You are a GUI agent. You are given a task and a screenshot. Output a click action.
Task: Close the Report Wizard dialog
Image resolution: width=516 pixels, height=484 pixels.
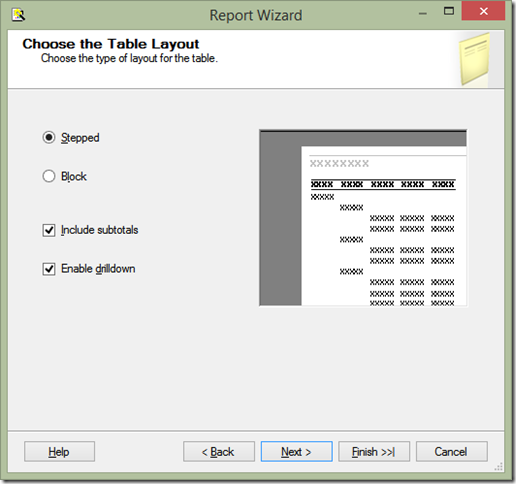[x=483, y=11]
